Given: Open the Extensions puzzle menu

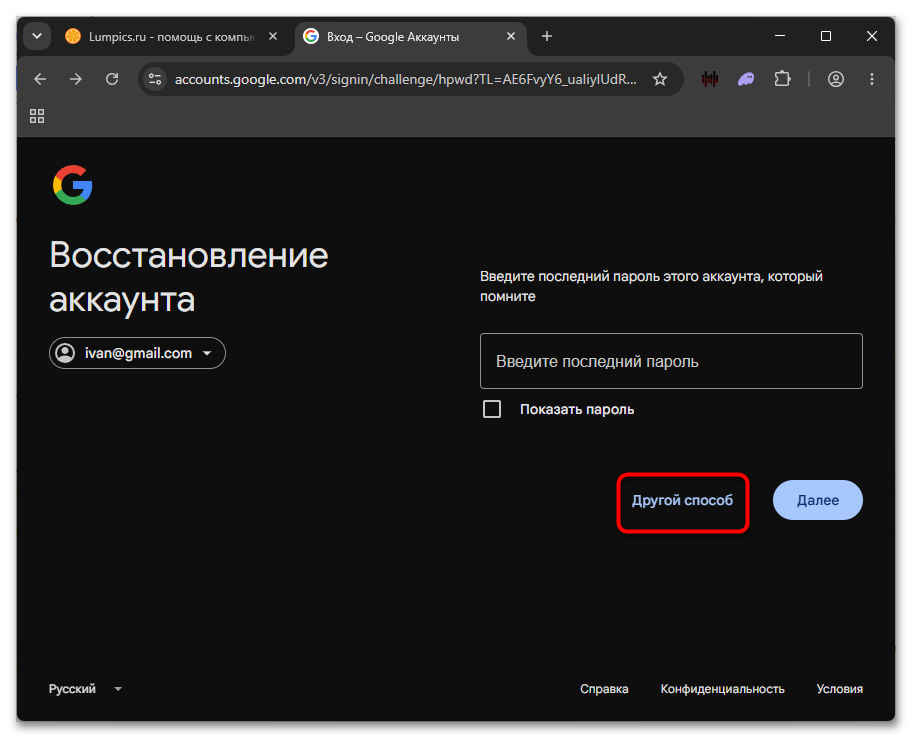Looking at the screenshot, I should (782, 79).
